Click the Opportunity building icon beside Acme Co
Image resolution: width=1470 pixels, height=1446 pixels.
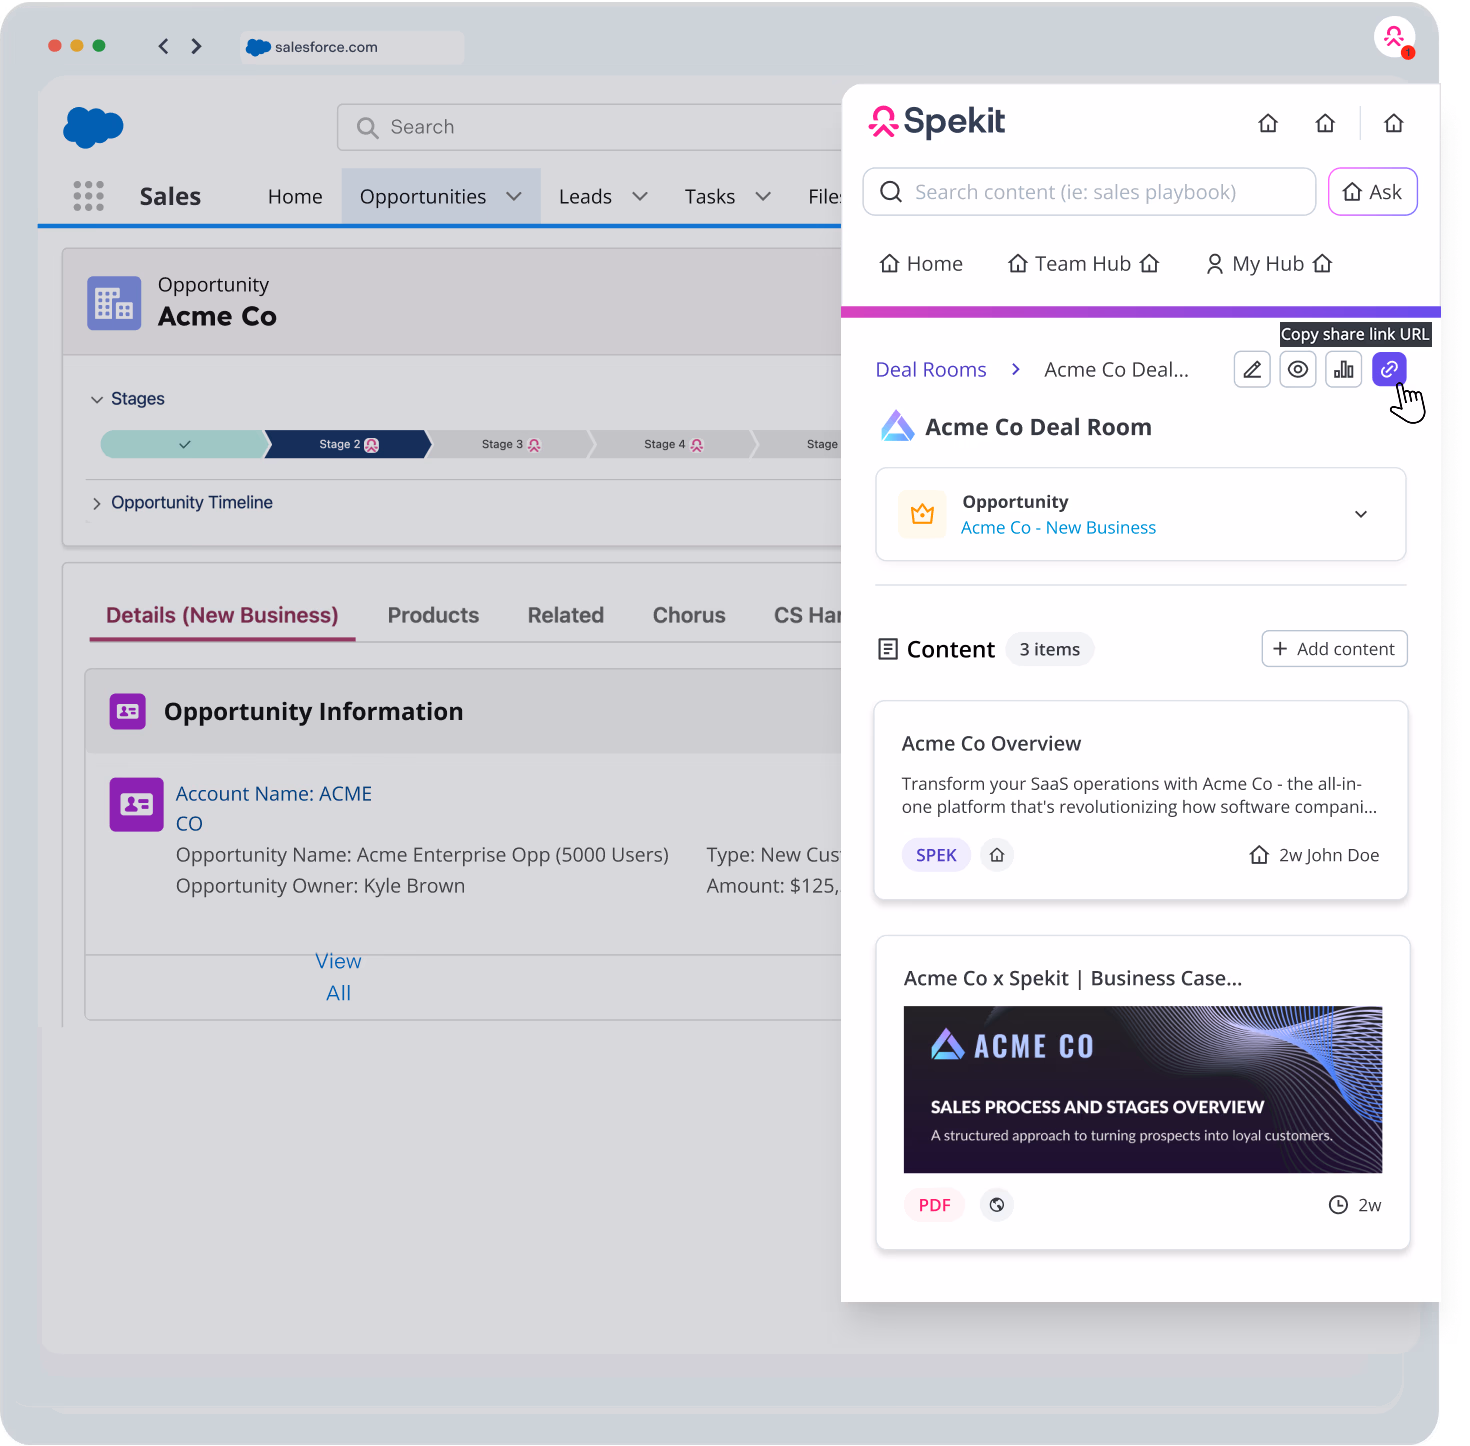click(x=114, y=303)
